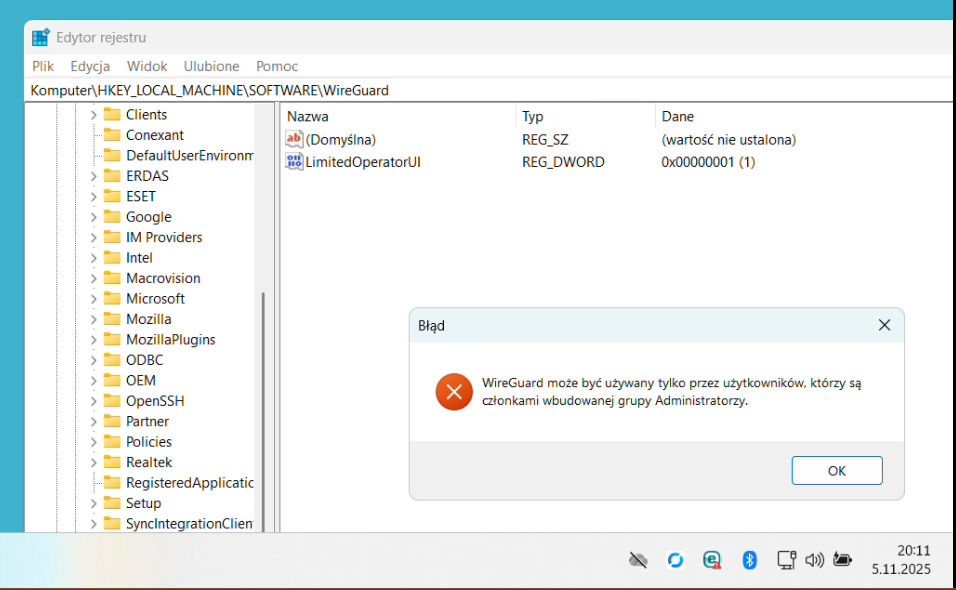Select the OEM folder icon
The image size is (956, 590).
[x=112, y=380]
